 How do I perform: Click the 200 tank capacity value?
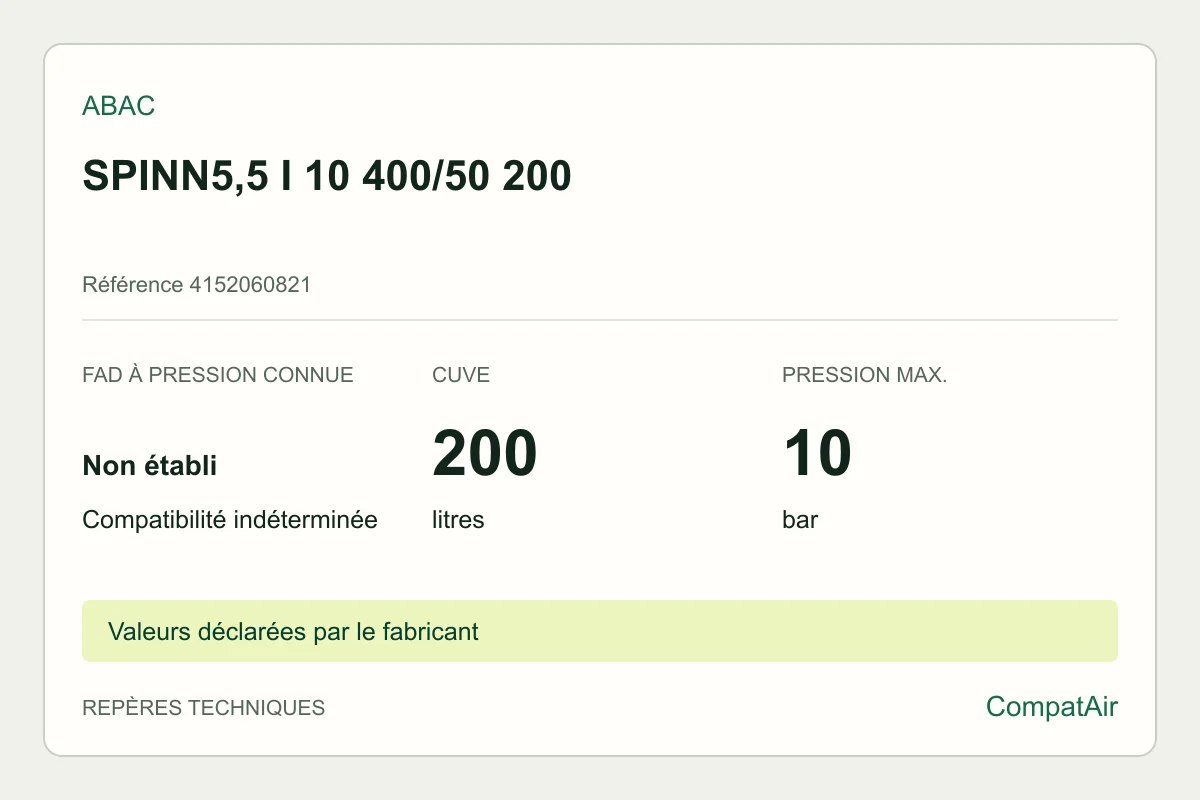coord(485,453)
